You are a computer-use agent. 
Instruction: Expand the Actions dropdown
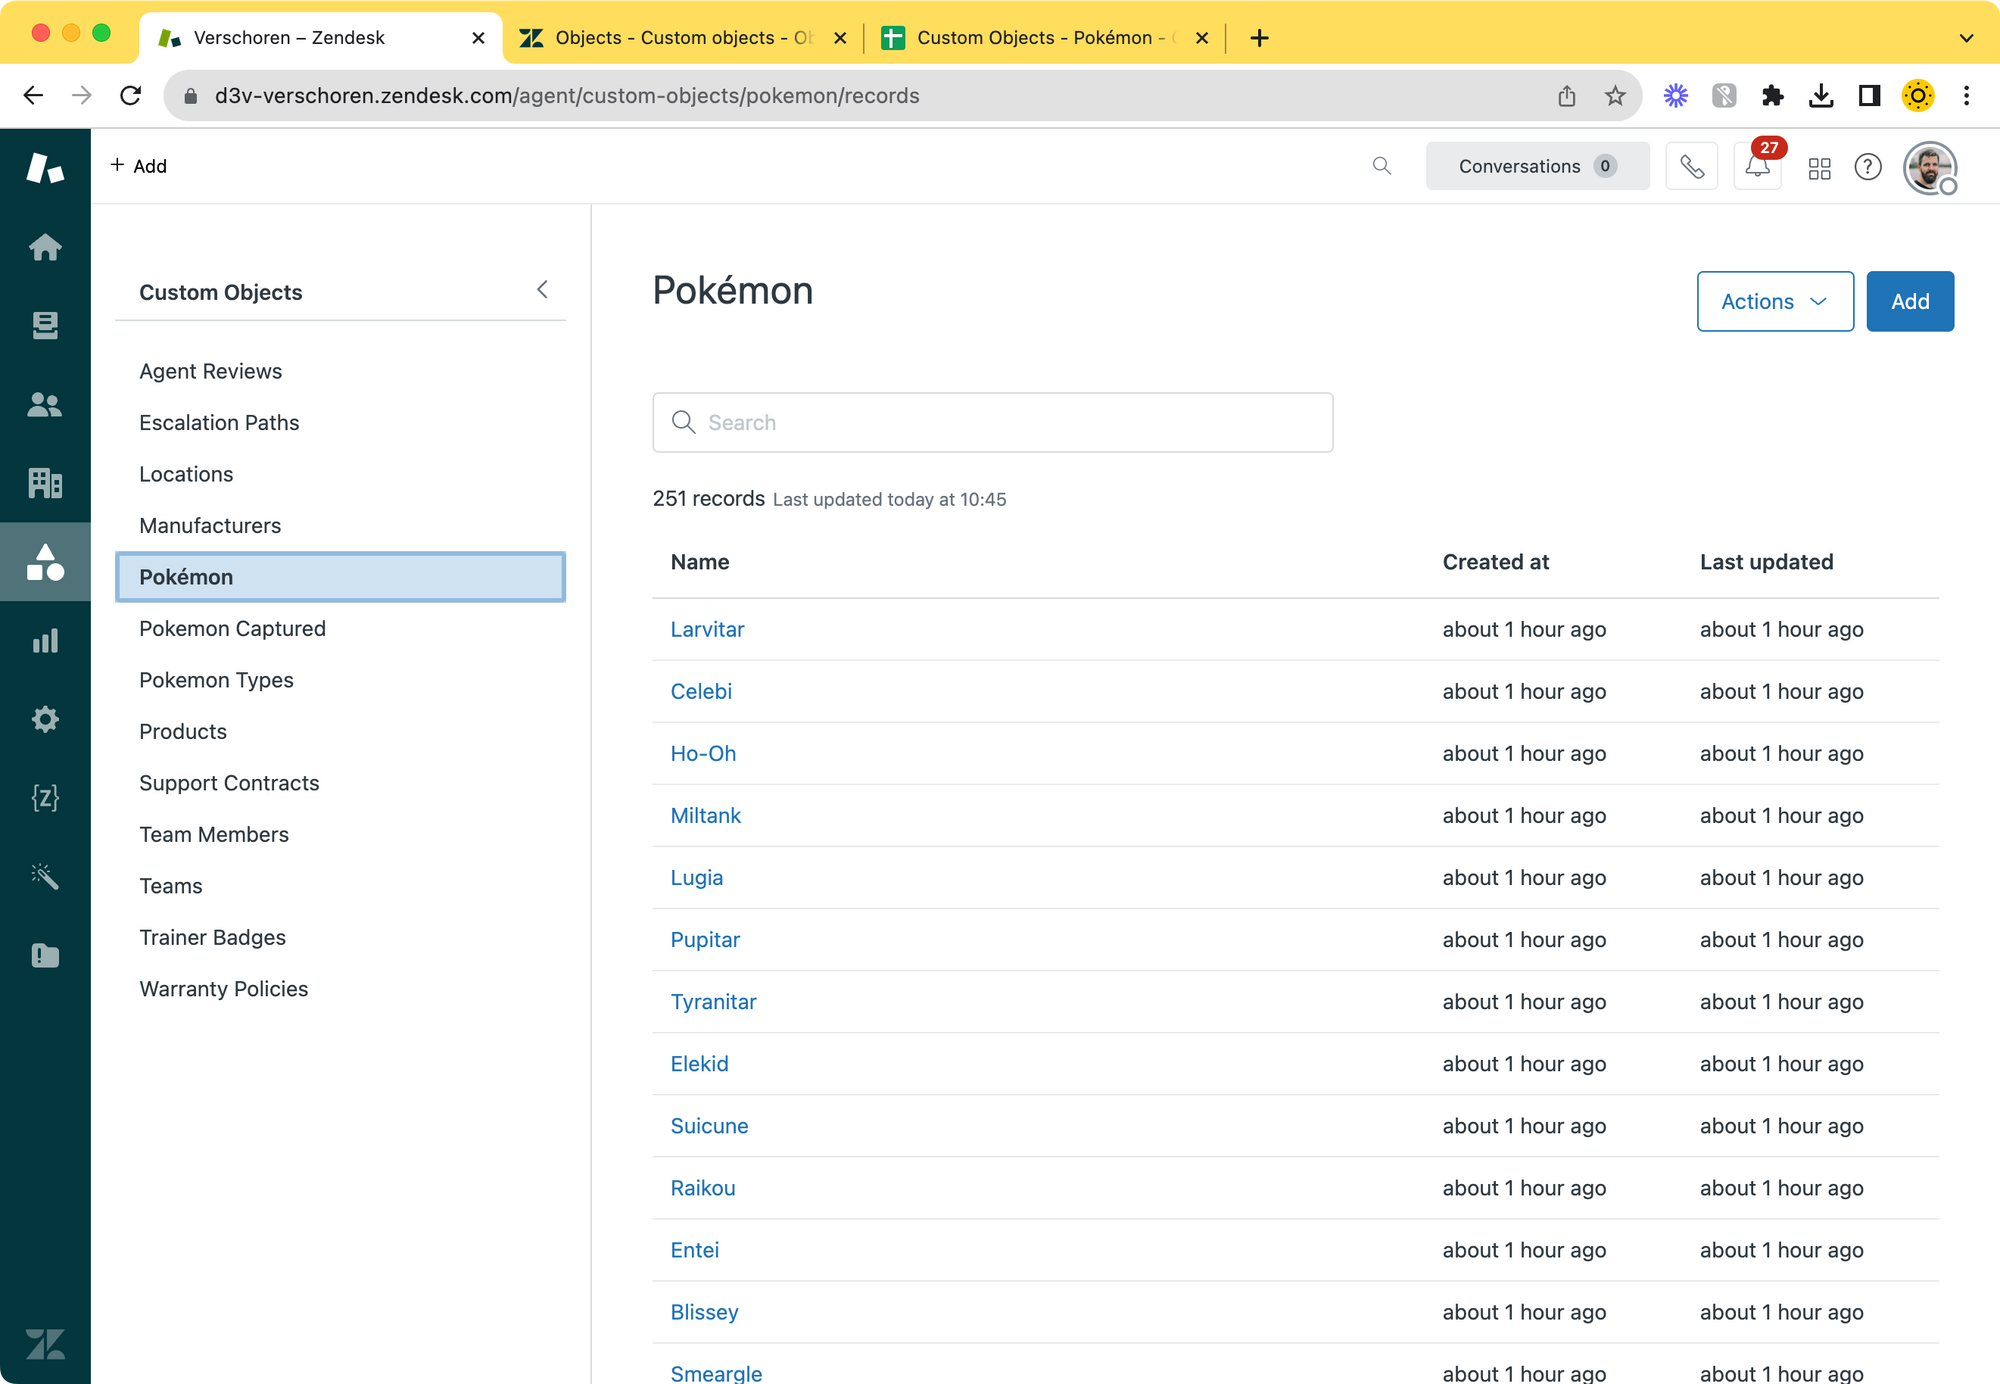1774,301
